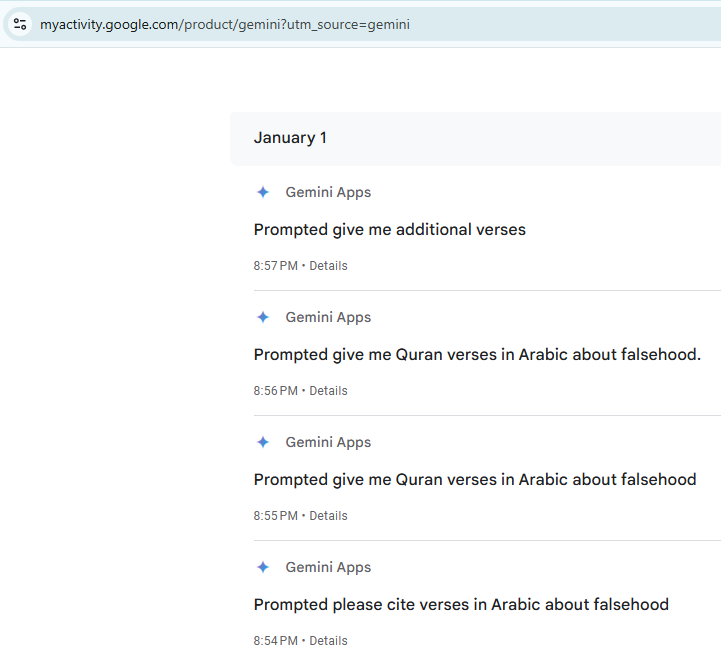The image size is (721, 653).
Task: Open the falsehood prompt logged at 8:55 PM
Action: pos(474,480)
